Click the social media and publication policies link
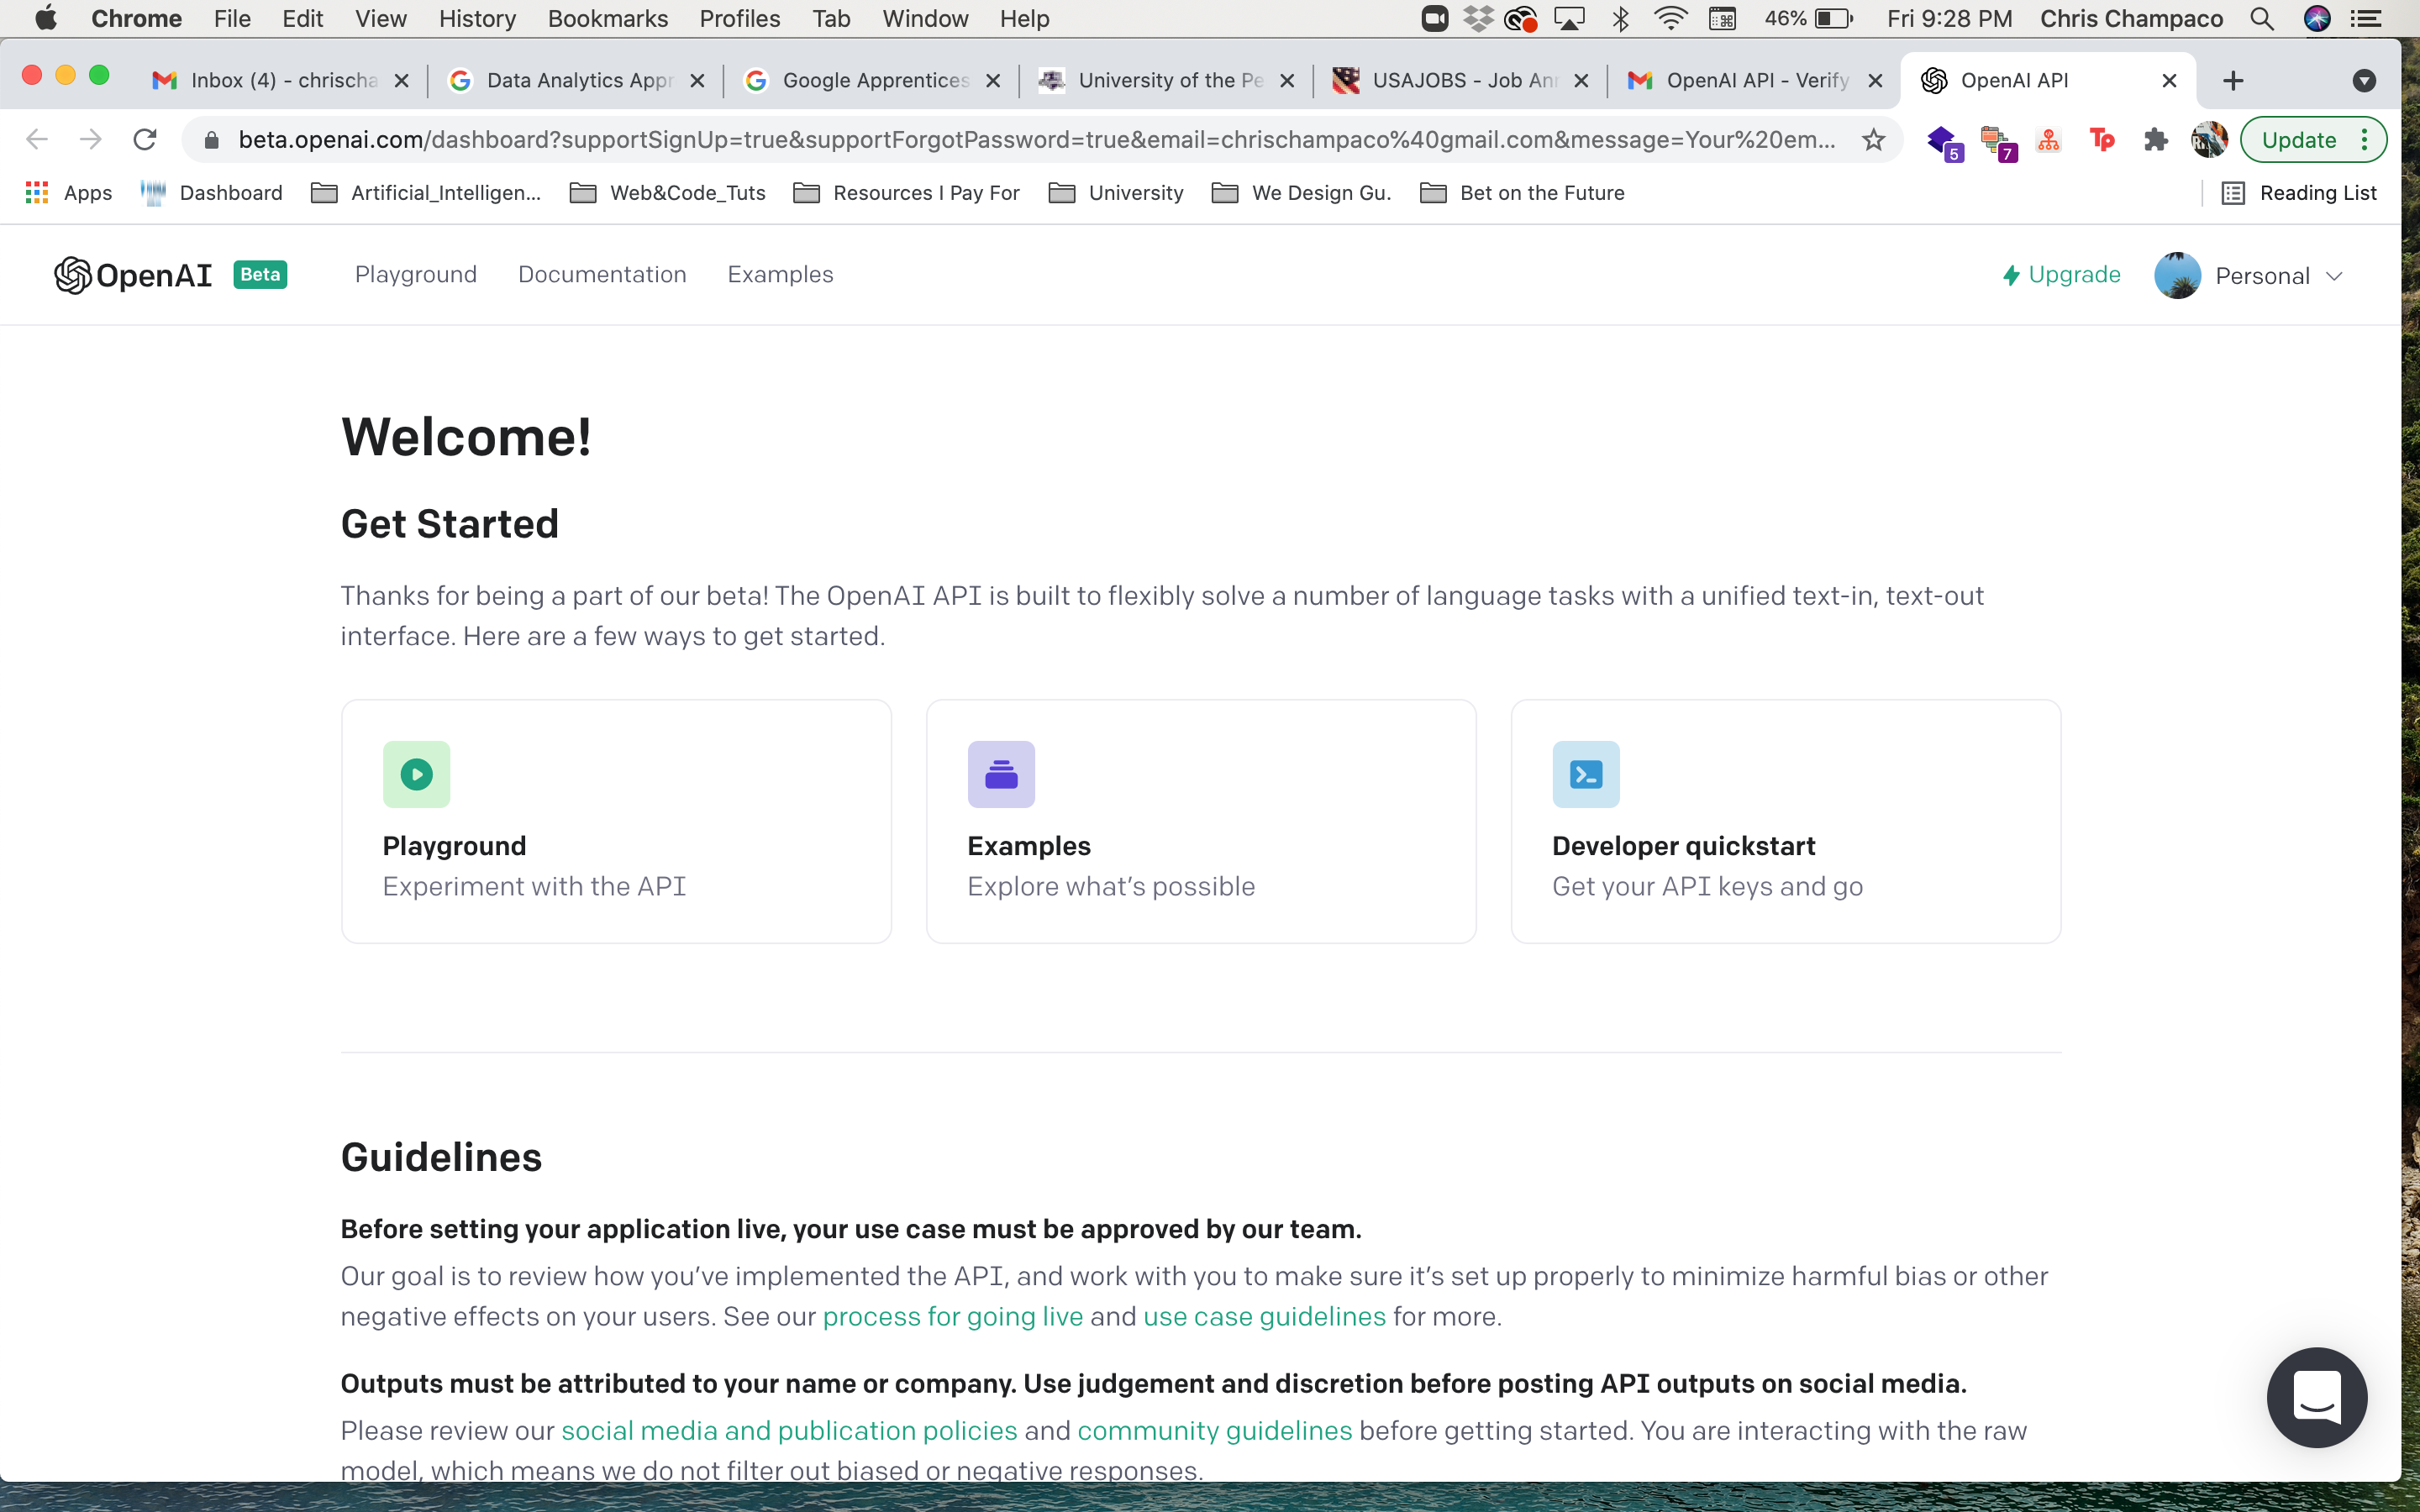 coord(789,1428)
